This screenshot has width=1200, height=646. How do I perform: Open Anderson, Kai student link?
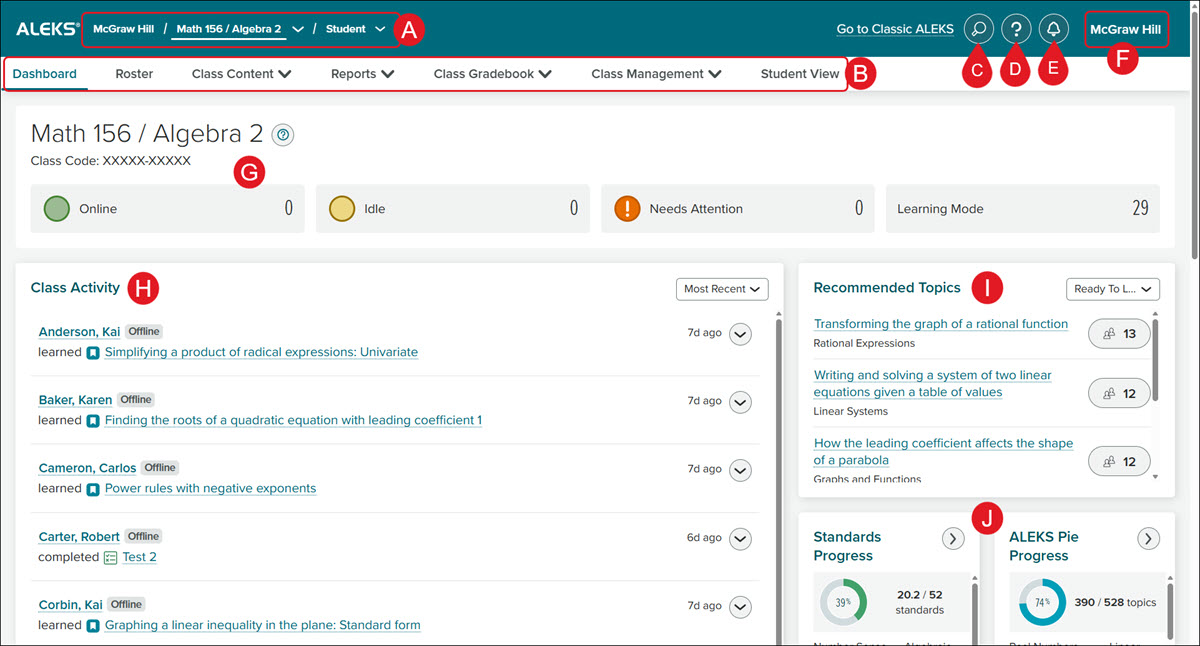(79, 332)
